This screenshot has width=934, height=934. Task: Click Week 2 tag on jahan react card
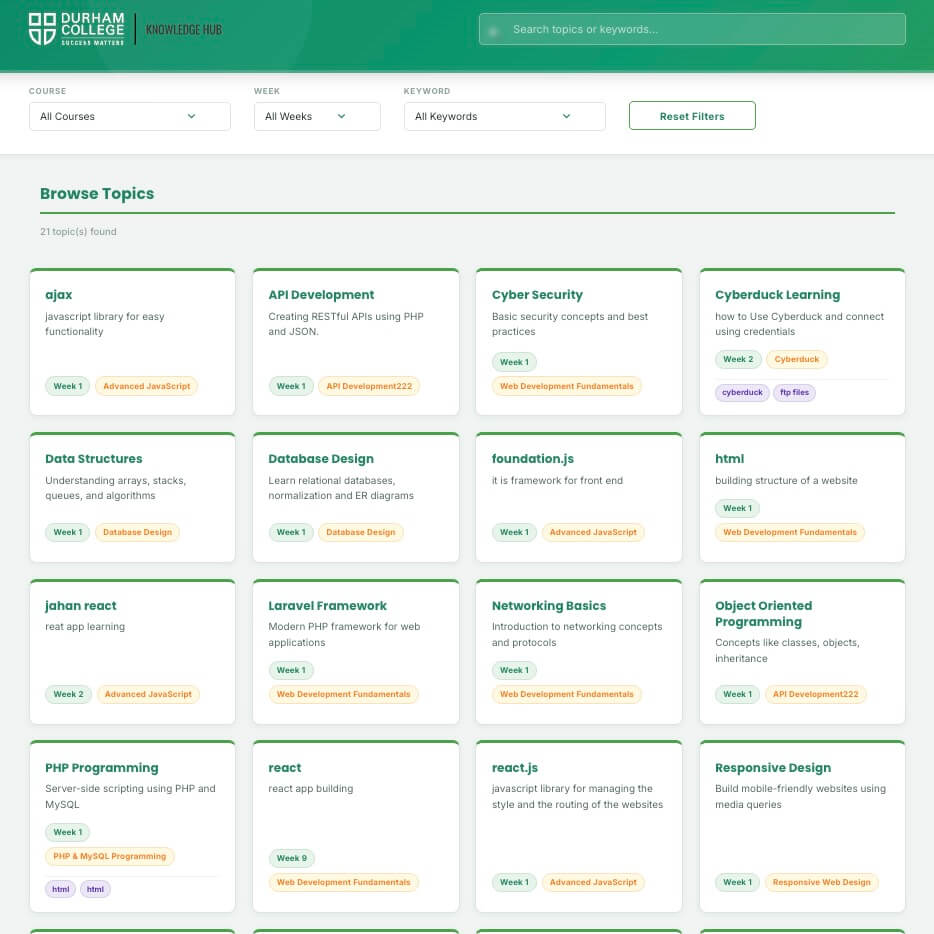[x=68, y=695]
